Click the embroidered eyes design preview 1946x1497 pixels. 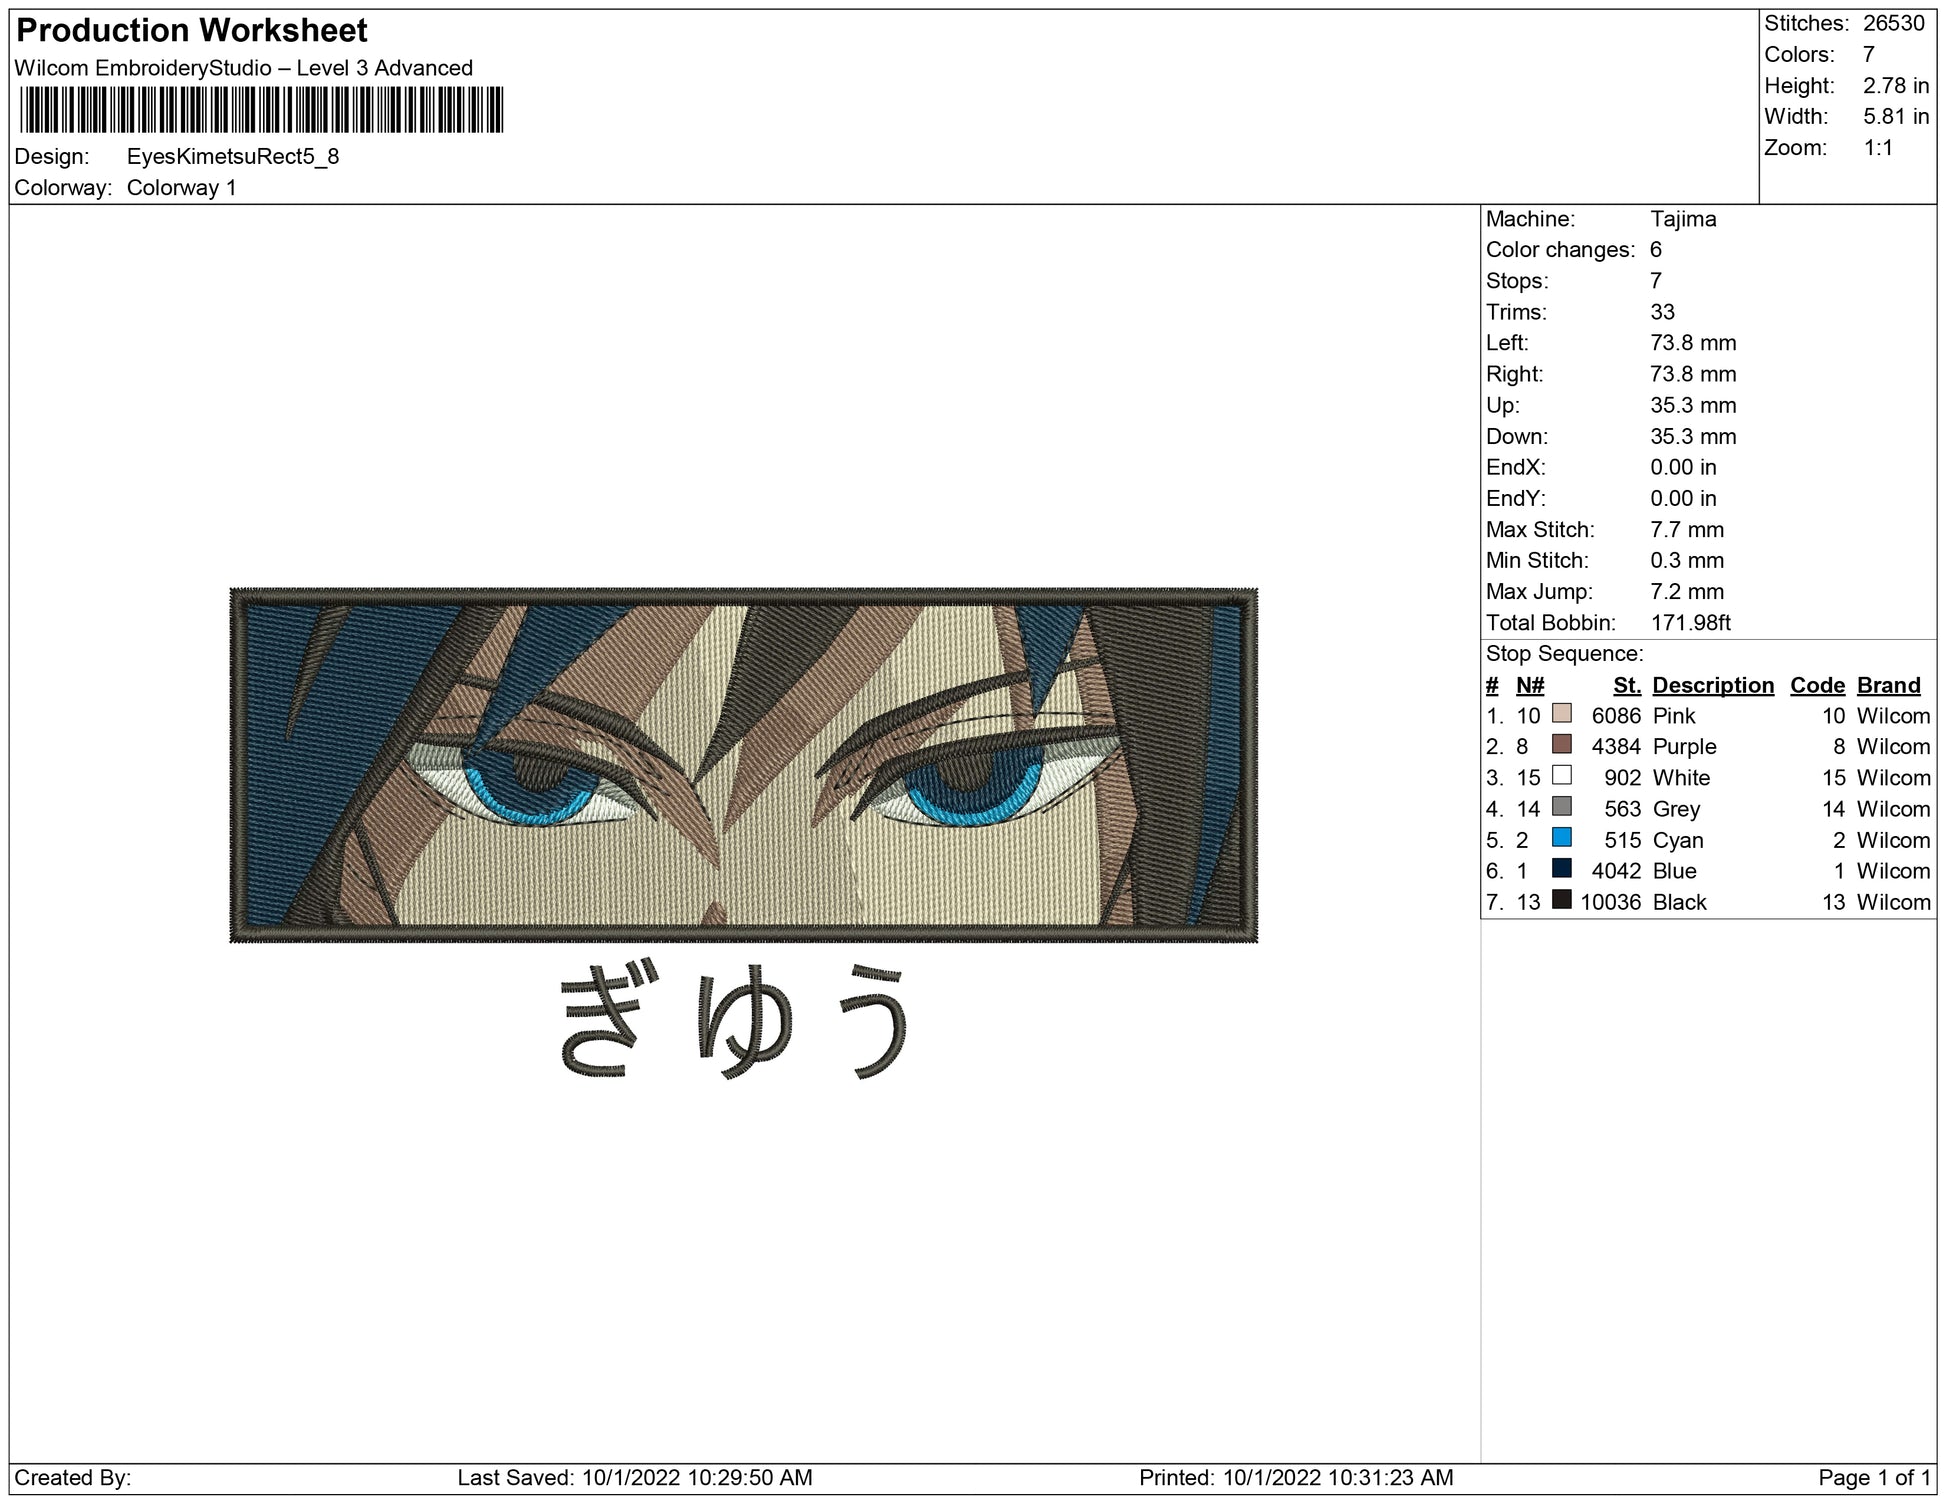(743, 765)
